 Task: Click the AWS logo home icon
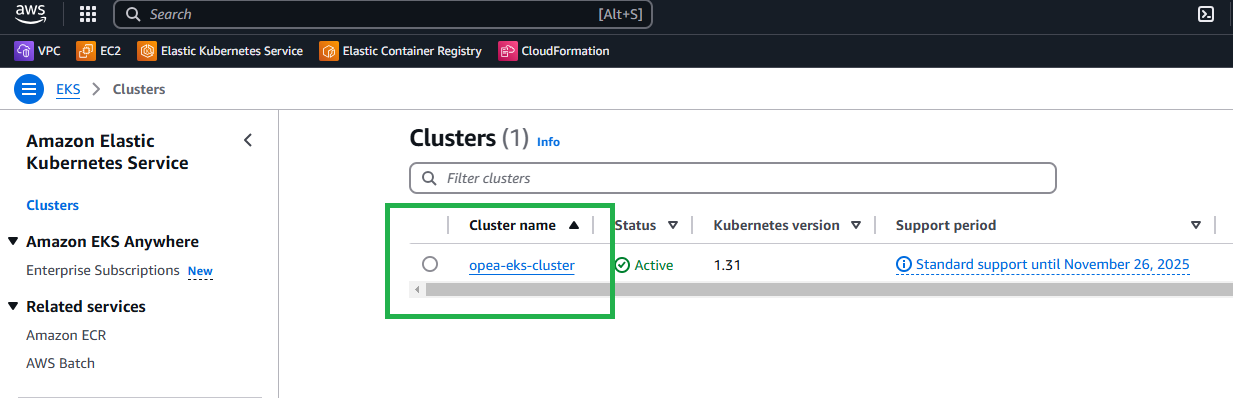click(30, 14)
